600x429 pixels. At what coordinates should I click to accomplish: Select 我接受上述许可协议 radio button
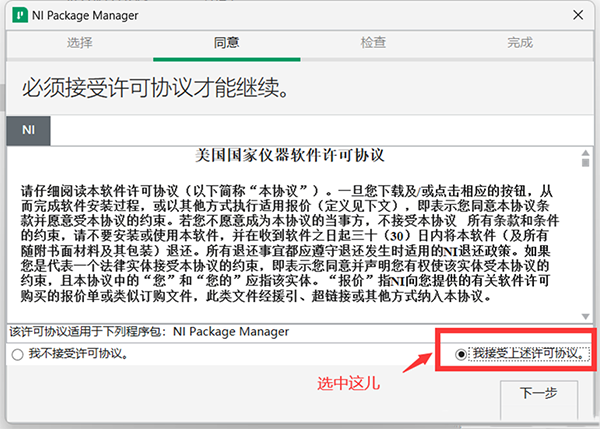(461, 354)
